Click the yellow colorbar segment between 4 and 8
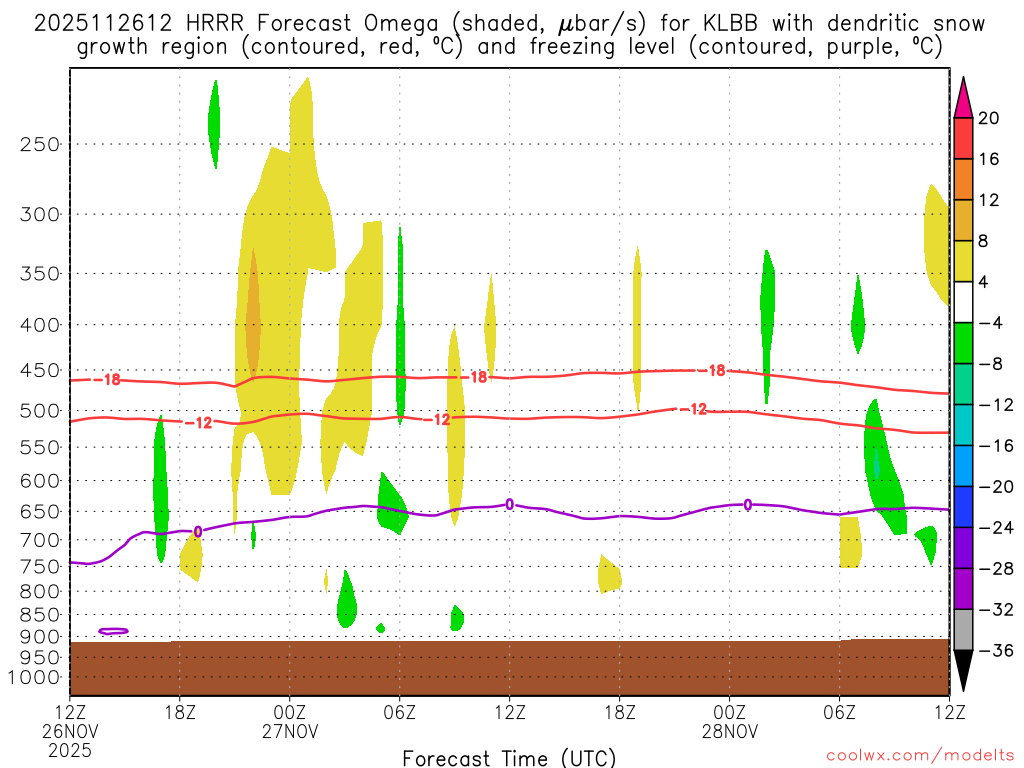This screenshot has width=1024, height=768. 963,261
